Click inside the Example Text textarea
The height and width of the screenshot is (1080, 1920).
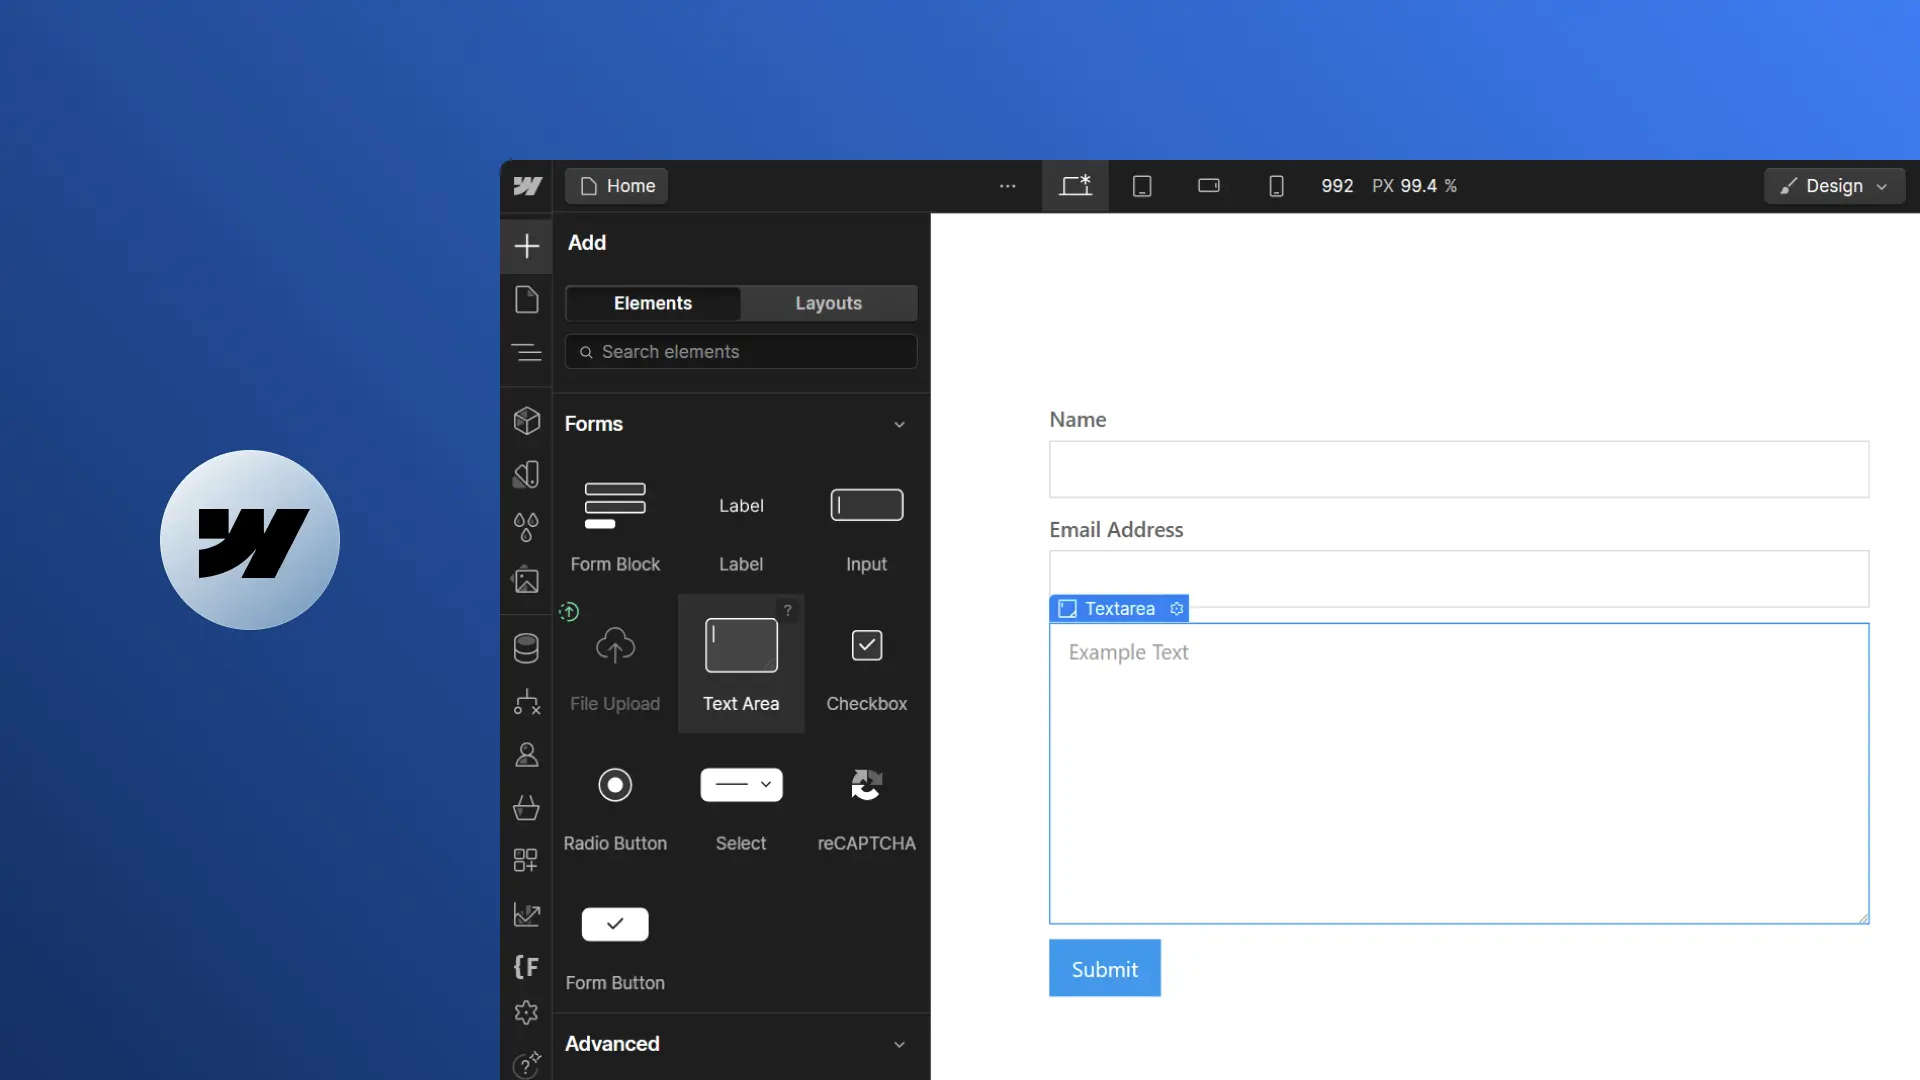(x=1459, y=774)
